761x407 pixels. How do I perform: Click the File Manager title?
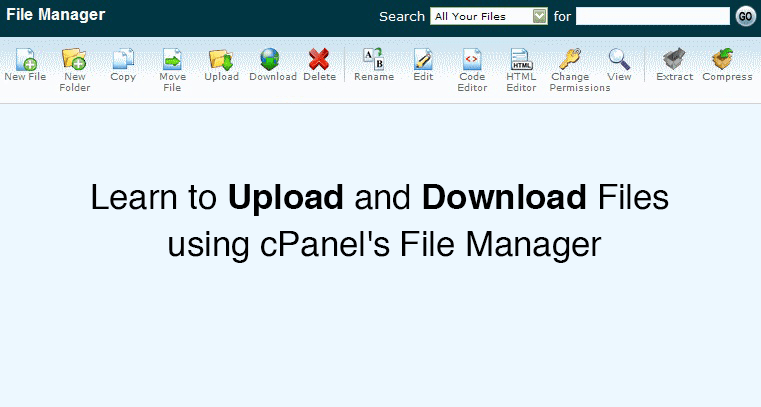[x=55, y=15]
